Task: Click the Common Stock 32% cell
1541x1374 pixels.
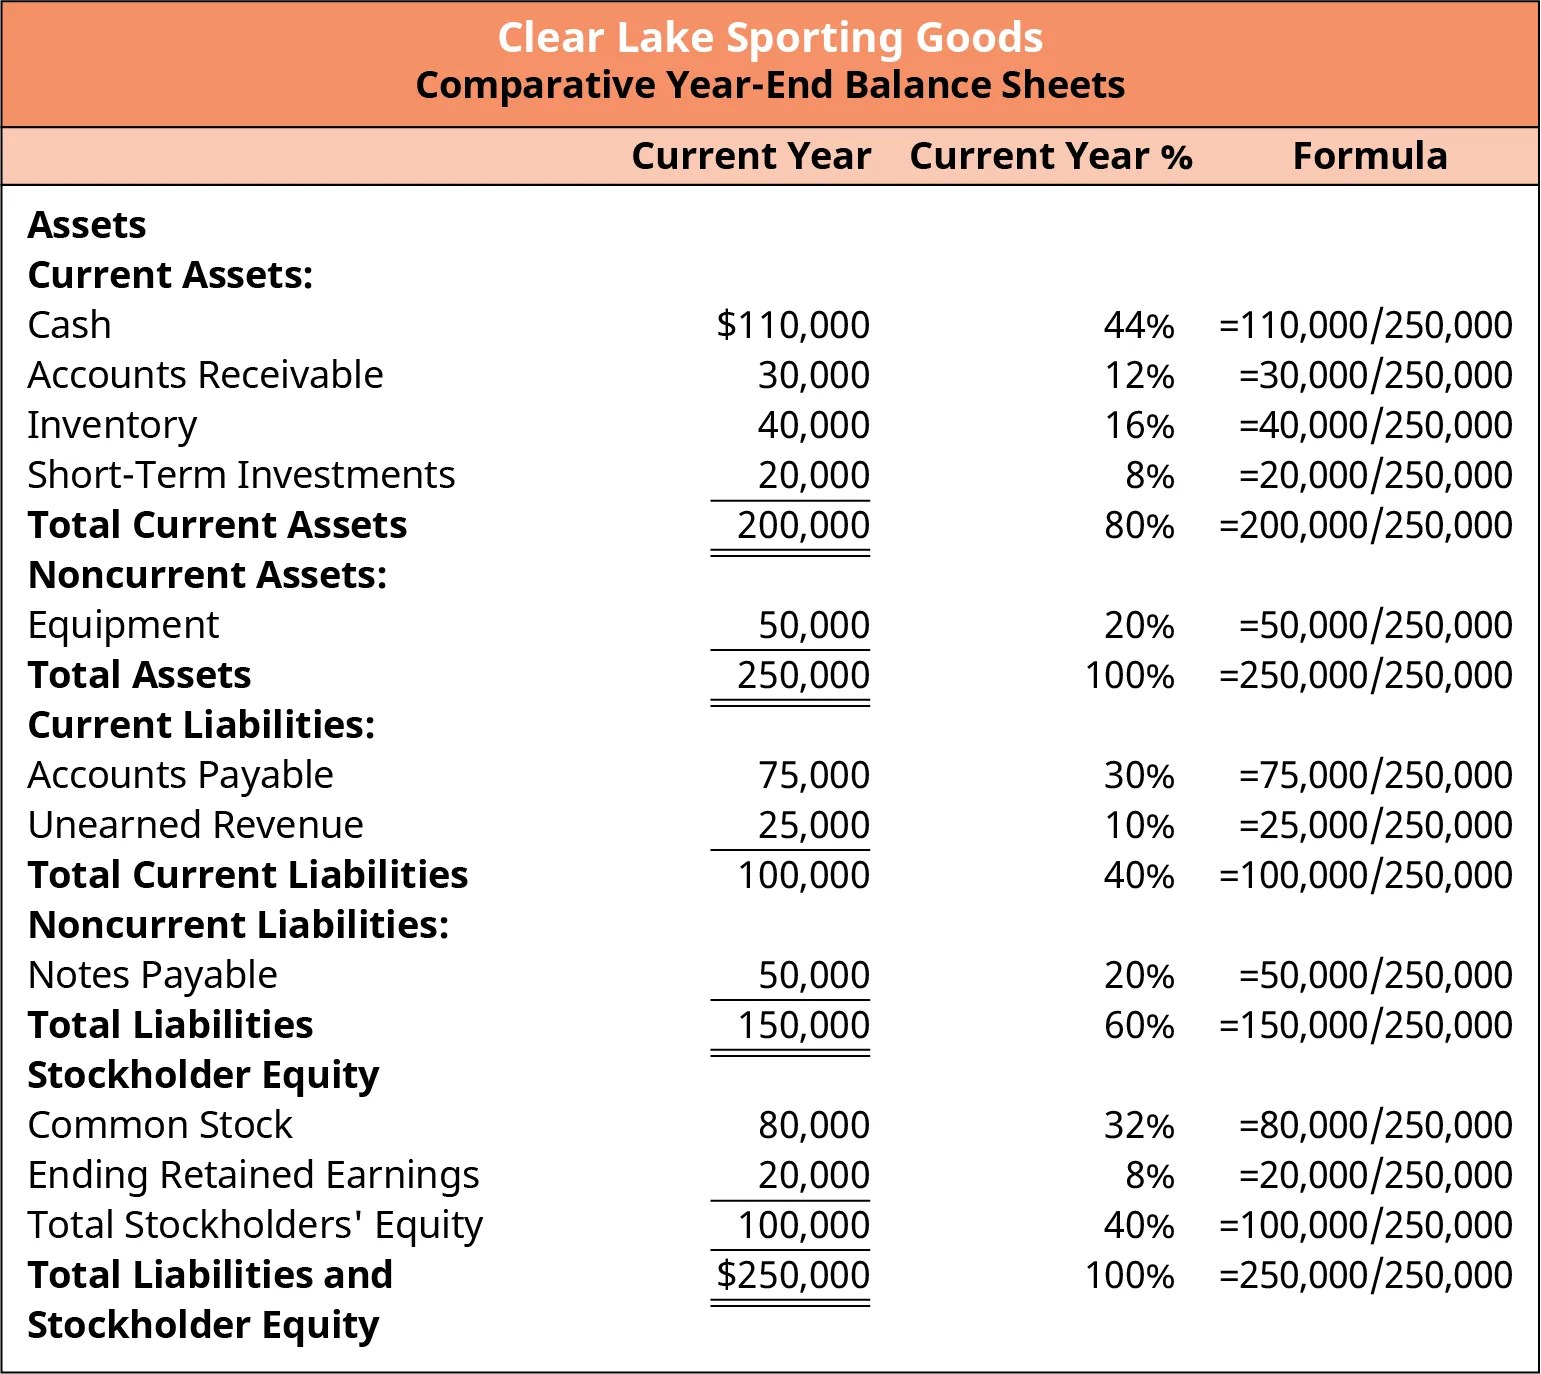Action: tap(1139, 1125)
